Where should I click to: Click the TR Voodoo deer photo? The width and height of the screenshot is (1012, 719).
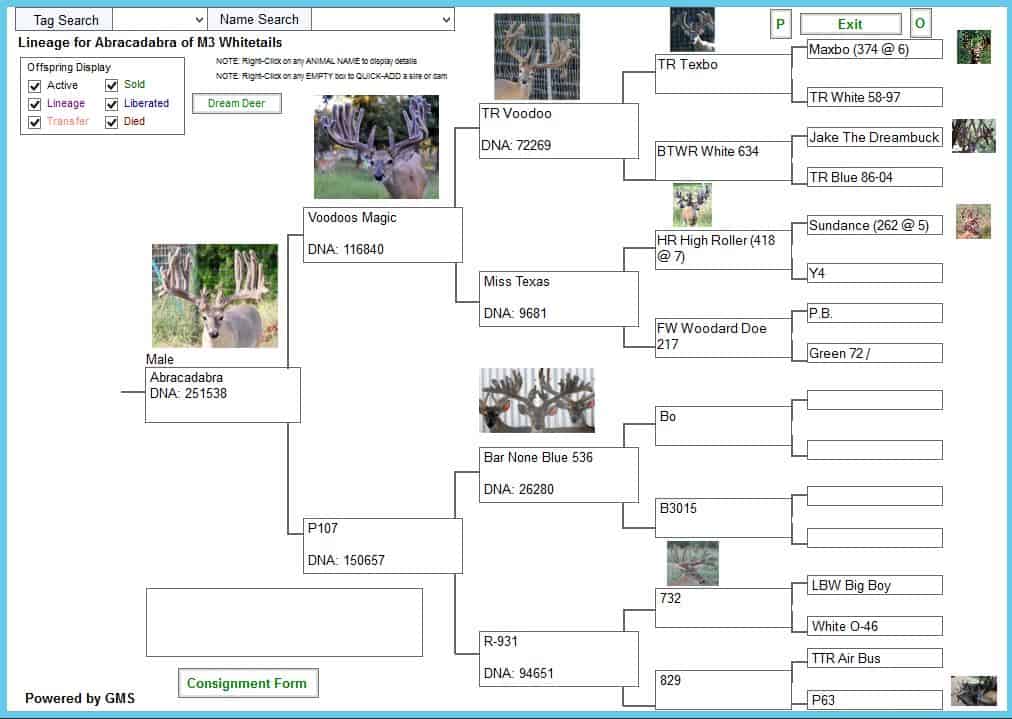tap(537, 57)
